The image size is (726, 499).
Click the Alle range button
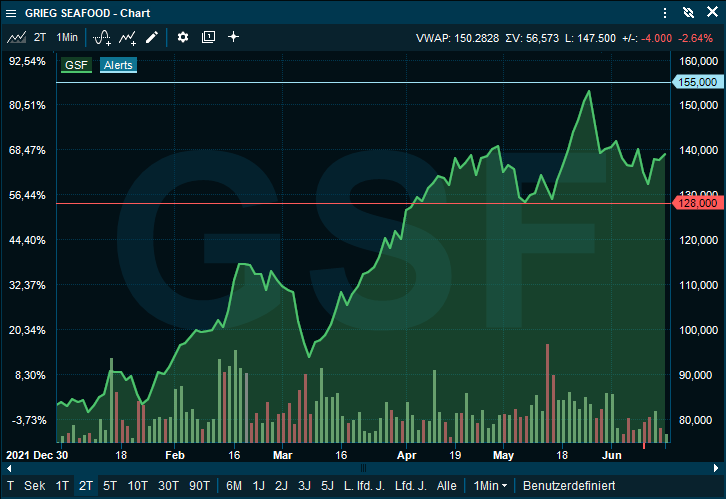[447, 485]
